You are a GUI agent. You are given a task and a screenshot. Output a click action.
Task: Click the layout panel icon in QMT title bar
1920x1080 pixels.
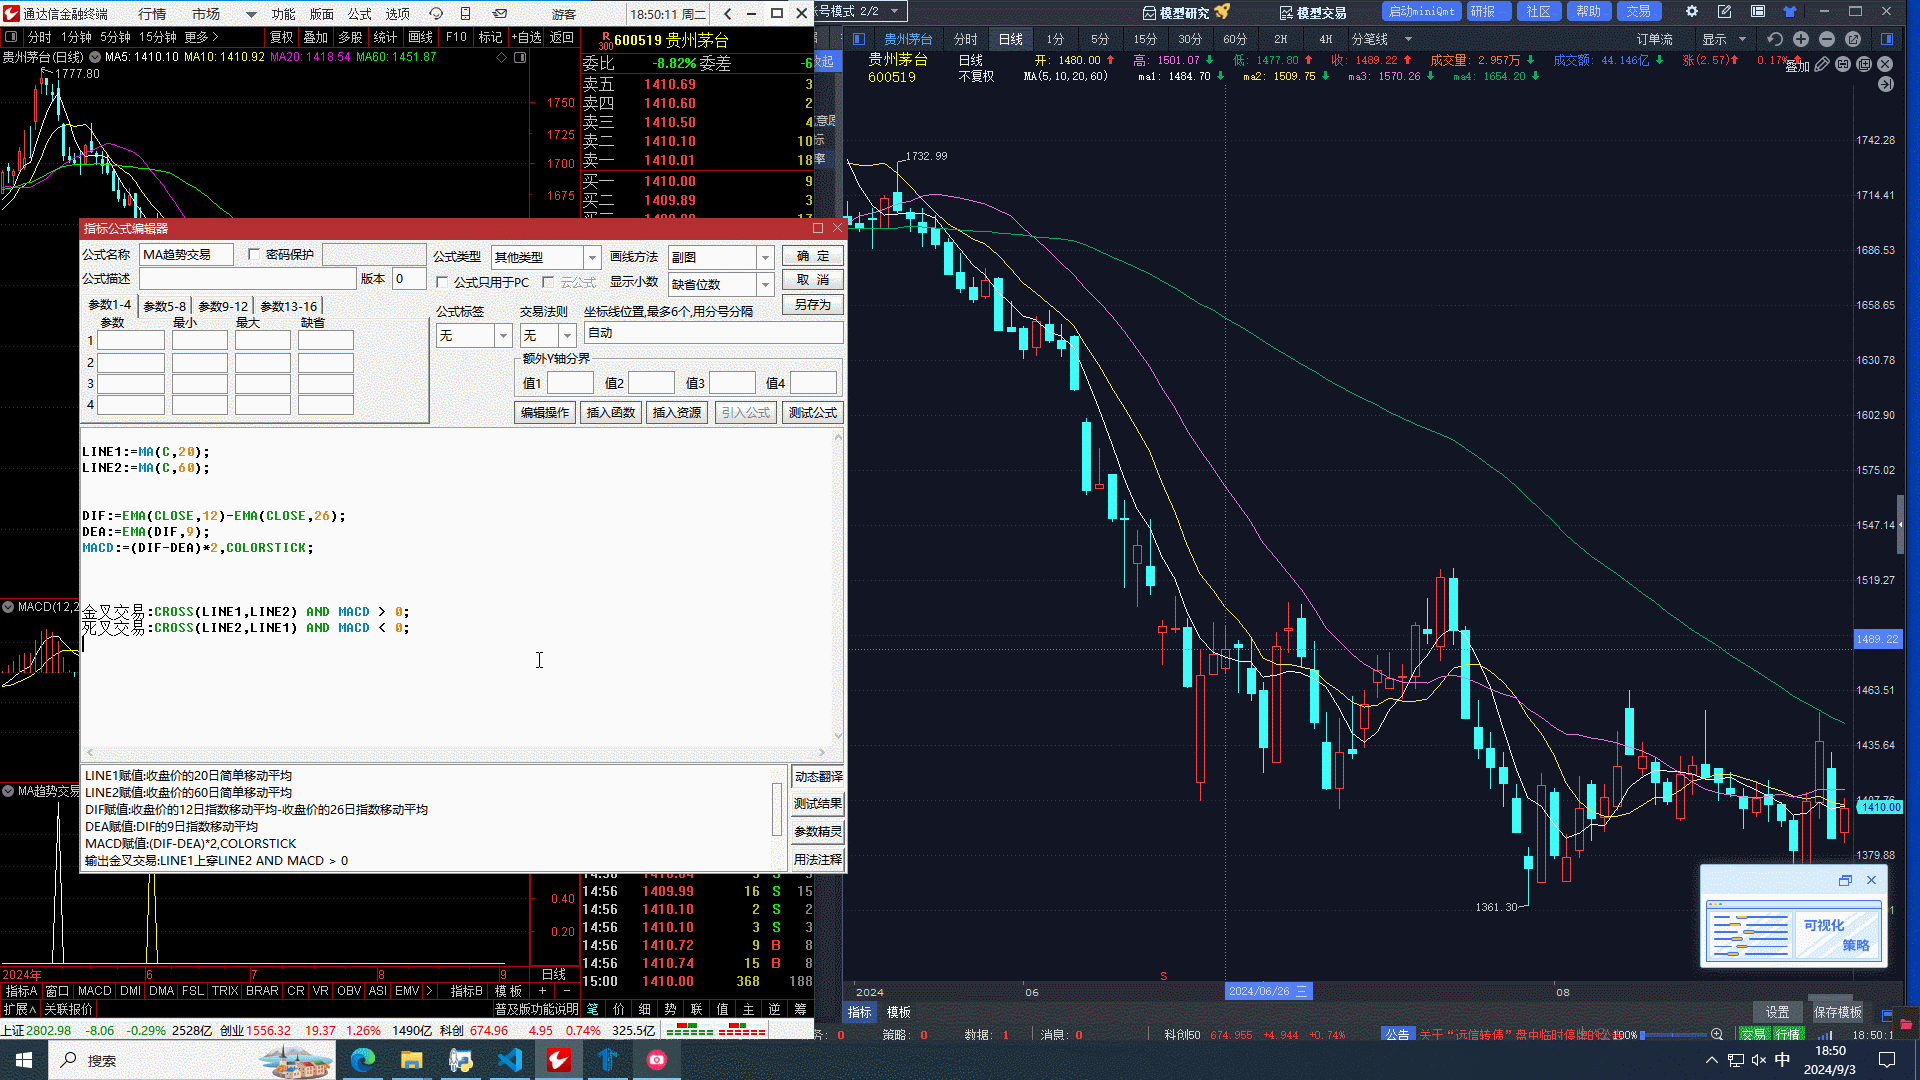coord(1757,12)
